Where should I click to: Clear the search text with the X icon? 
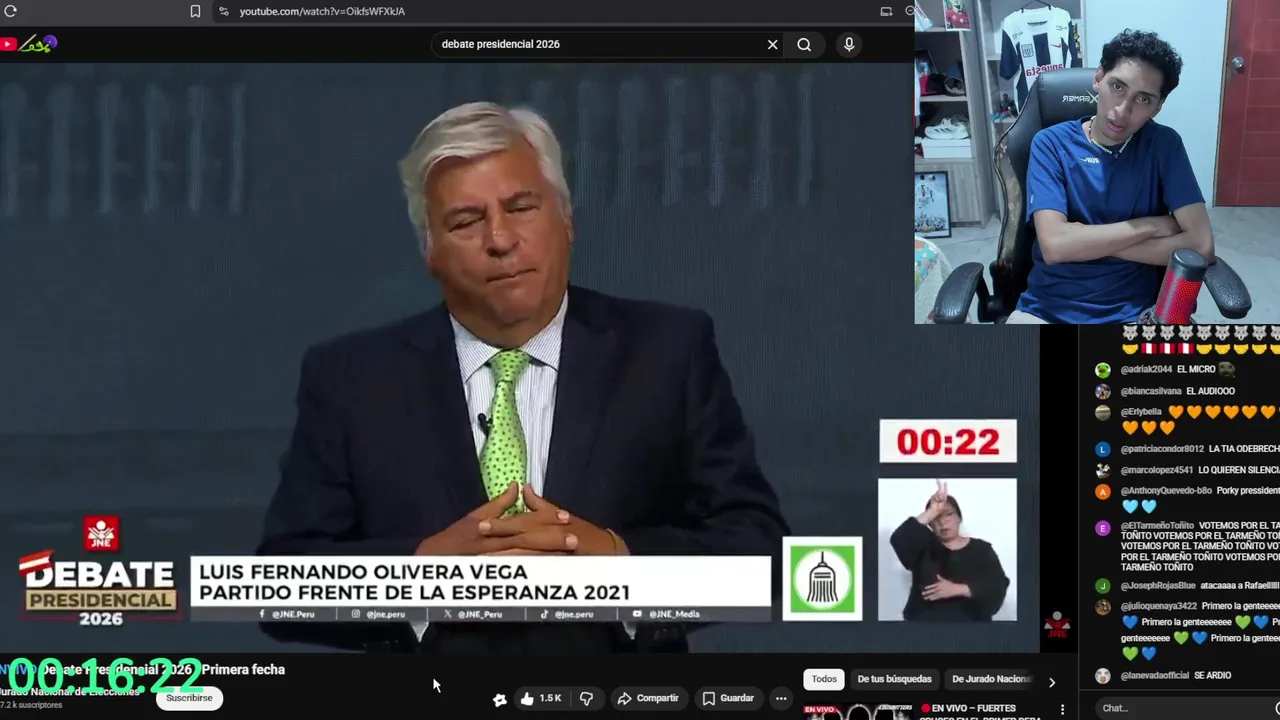(x=772, y=44)
